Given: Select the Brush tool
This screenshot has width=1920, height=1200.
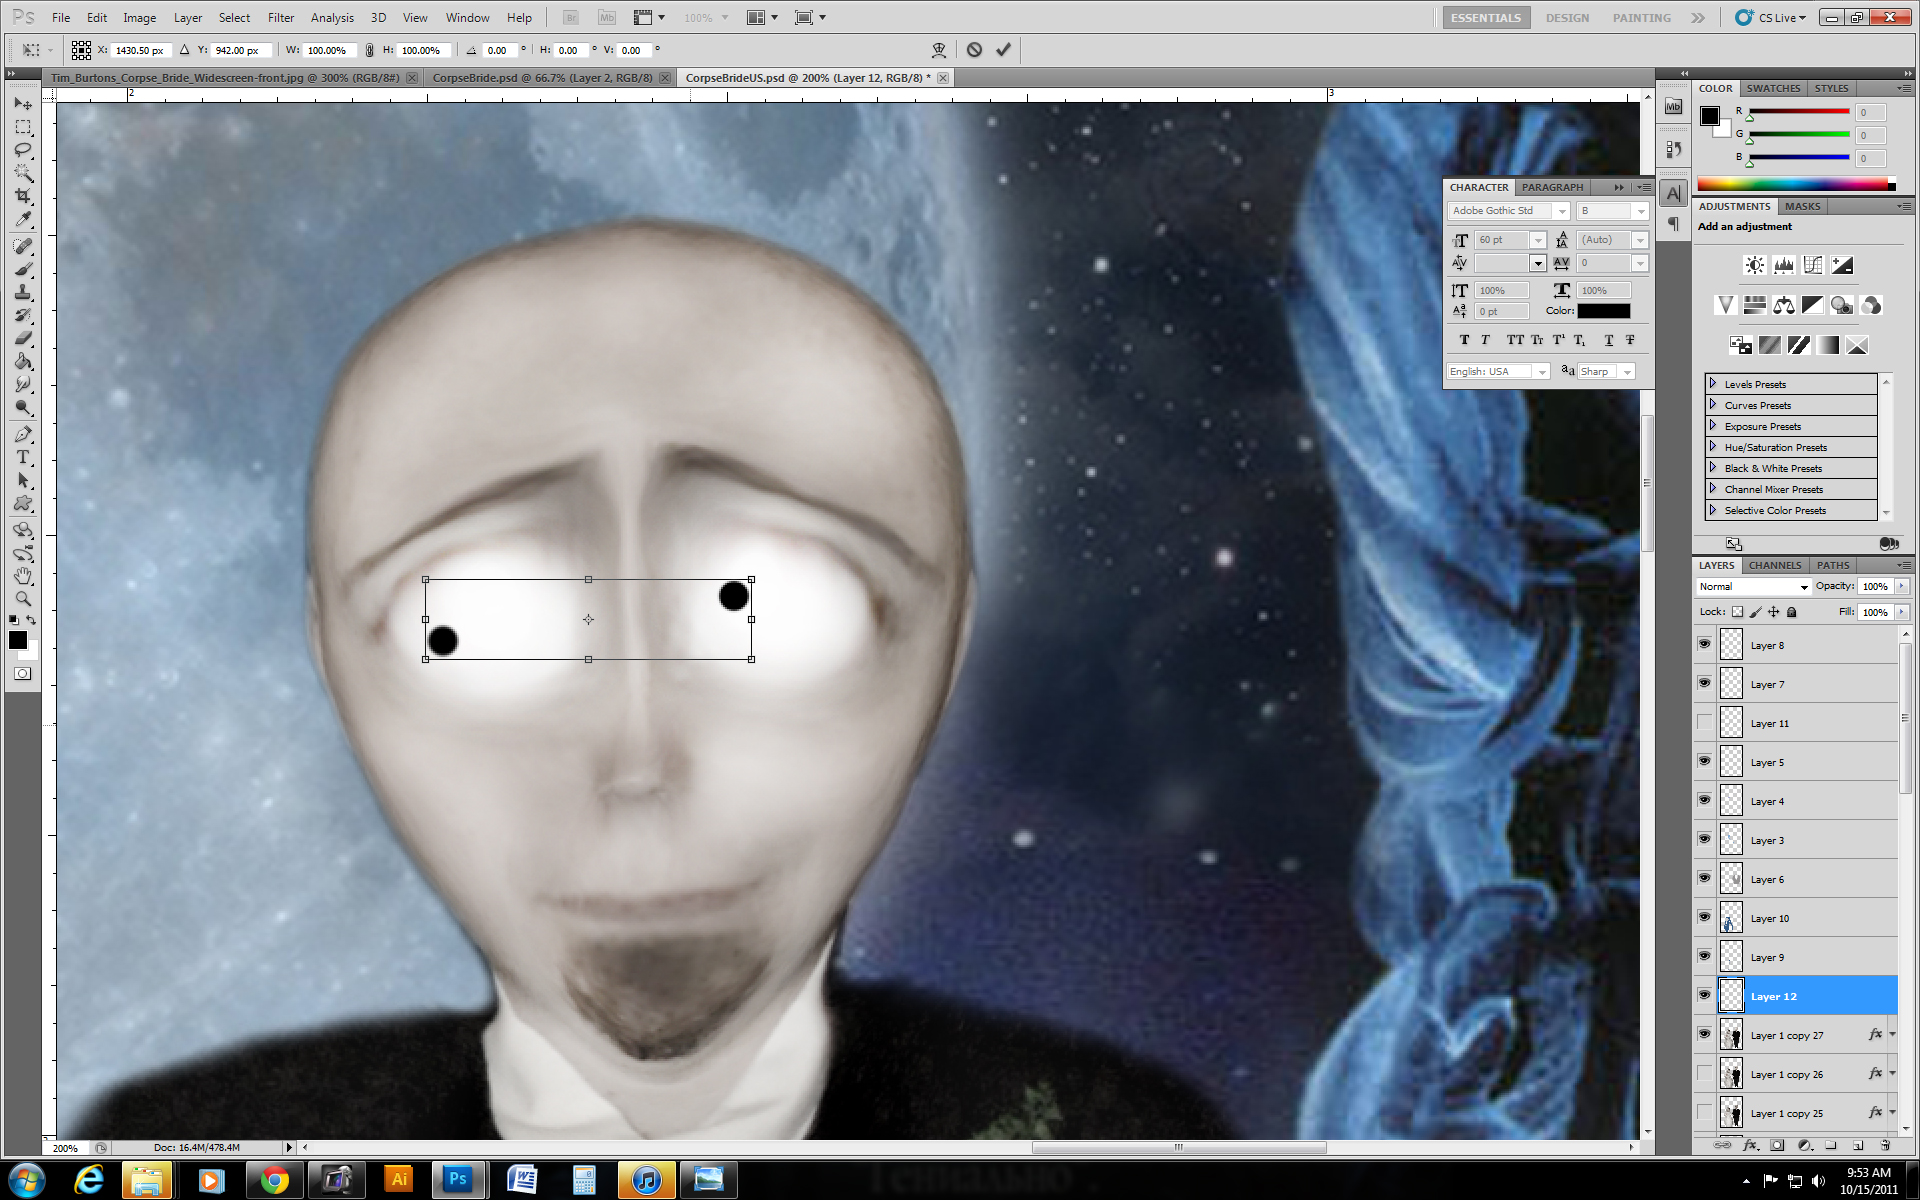Looking at the screenshot, I should click(x=23, y=269).
